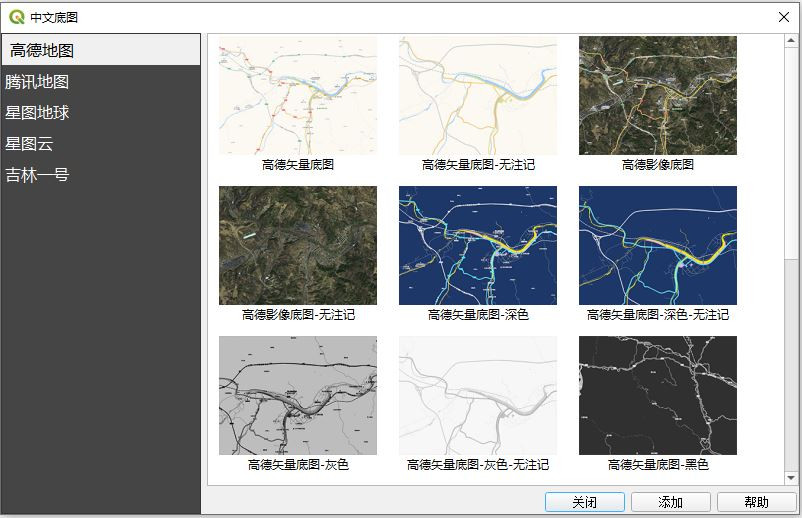Pick the 高德影像底图 satellite thumbnail

(658, 96)
